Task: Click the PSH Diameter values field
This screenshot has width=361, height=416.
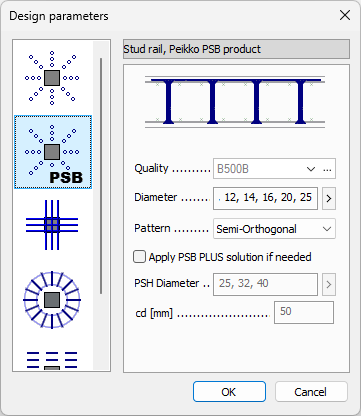Action: click(265, 284)
